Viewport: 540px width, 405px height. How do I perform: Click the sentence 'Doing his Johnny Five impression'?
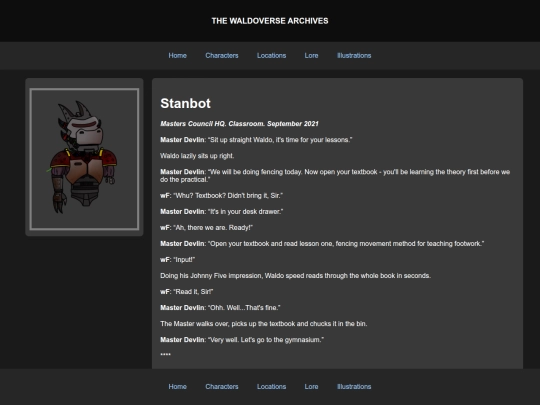(x=295, y=276)
